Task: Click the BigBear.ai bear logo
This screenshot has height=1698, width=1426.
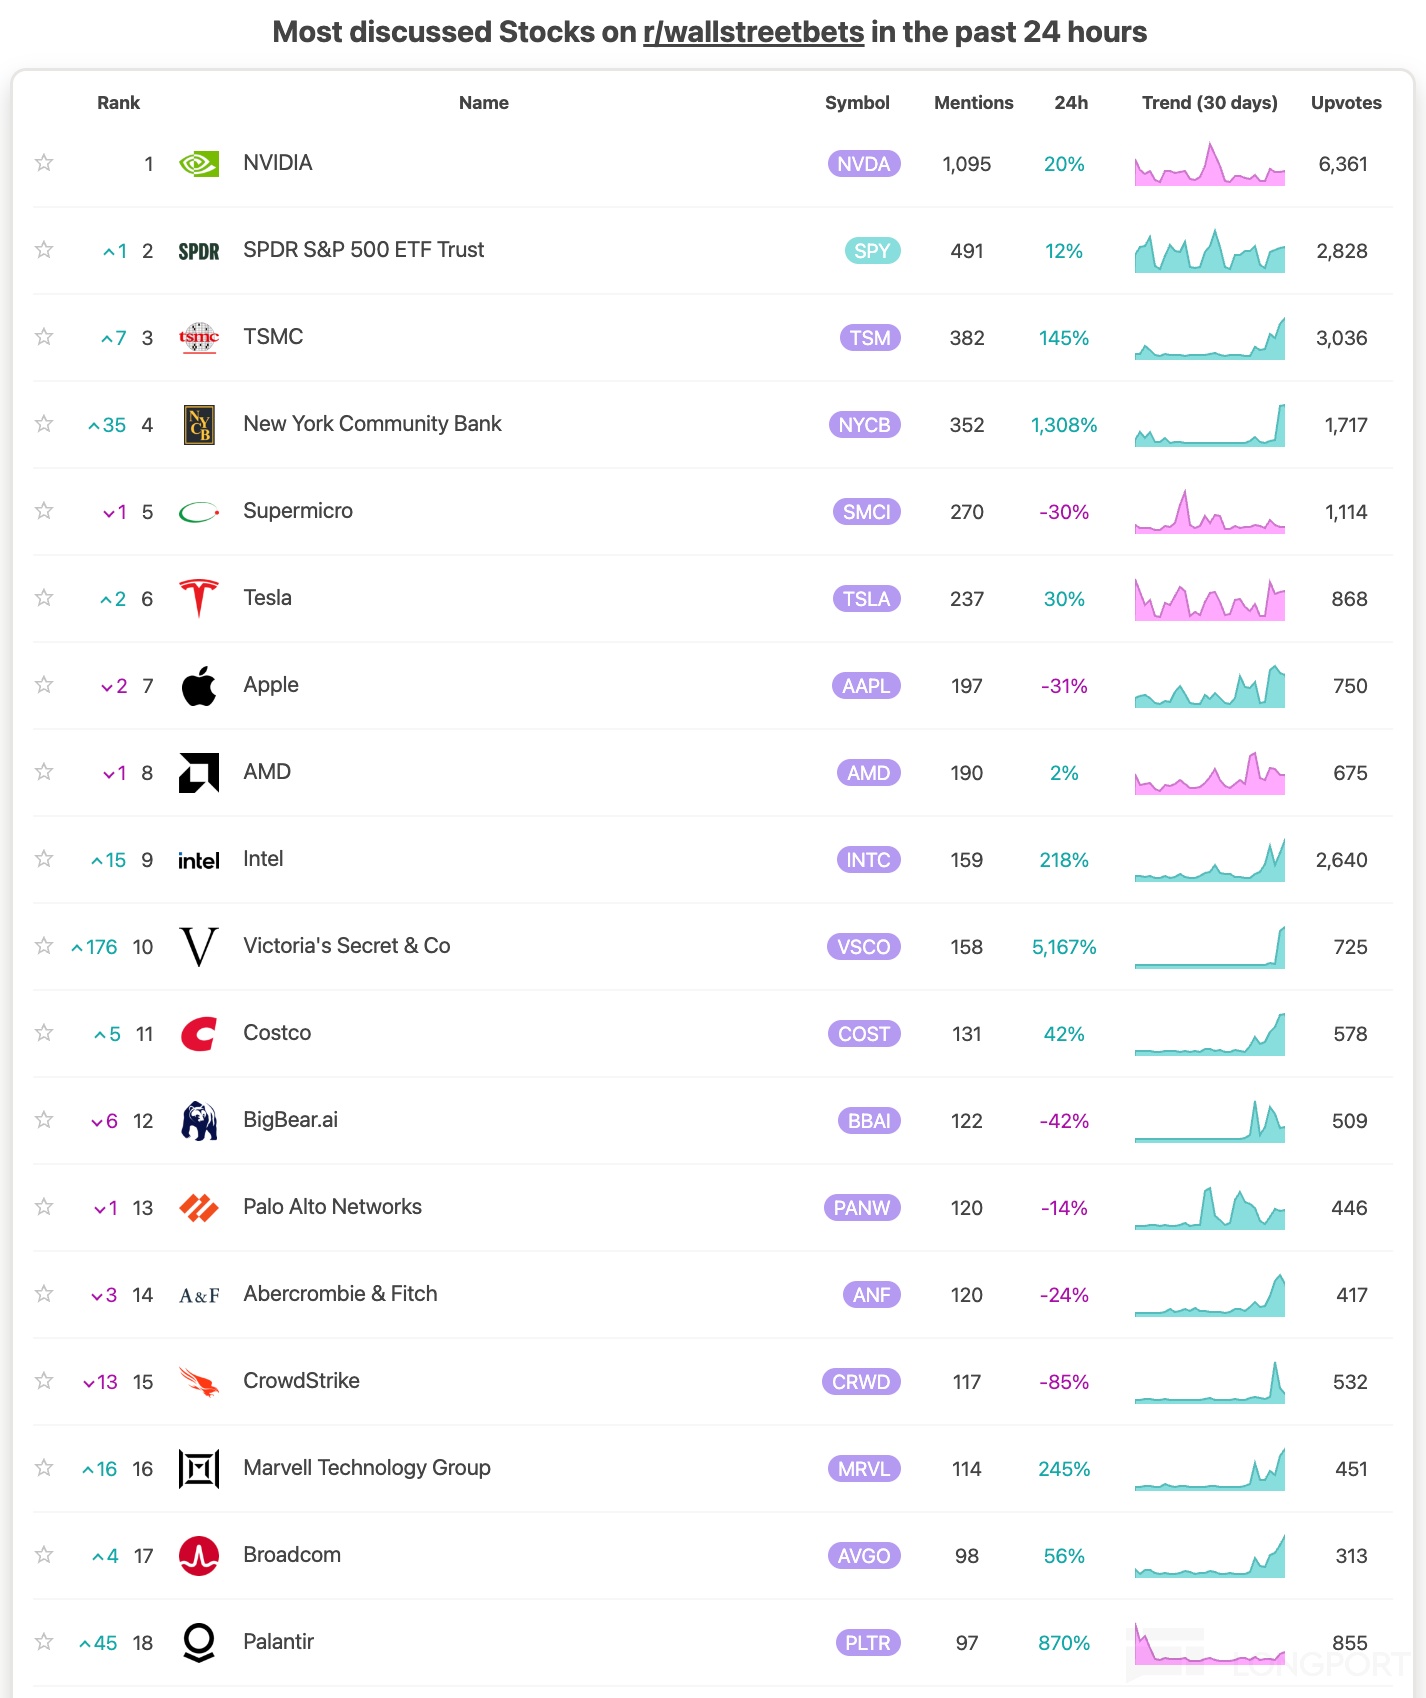Action: pos(198,1120)
